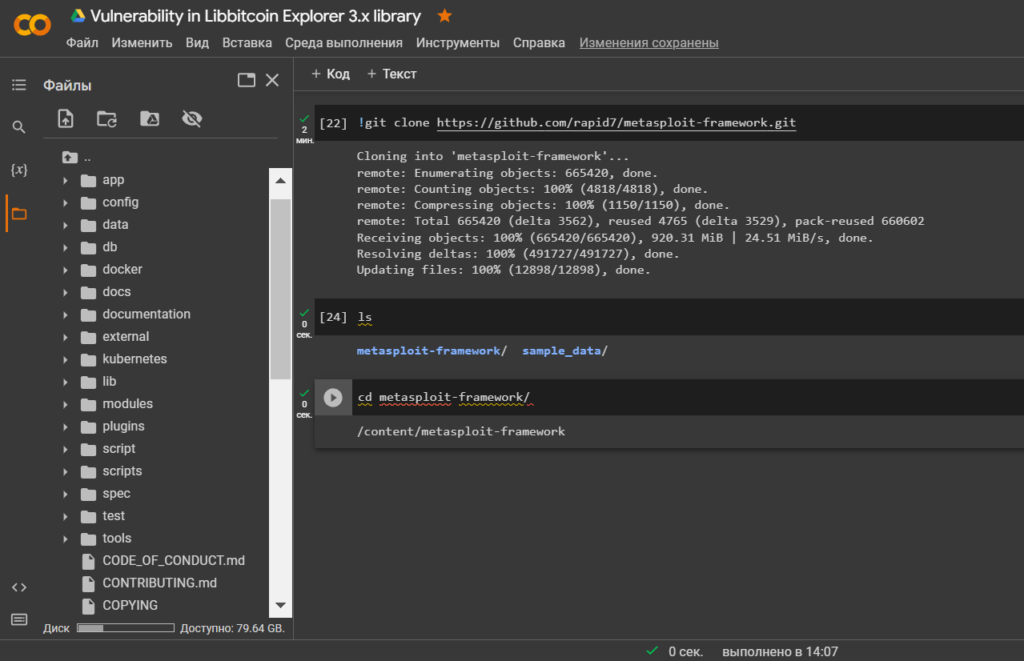Open the Среда выполнения menu
Image resolution: width=1024 pixels, height=661 pixels.
point(344,42)
